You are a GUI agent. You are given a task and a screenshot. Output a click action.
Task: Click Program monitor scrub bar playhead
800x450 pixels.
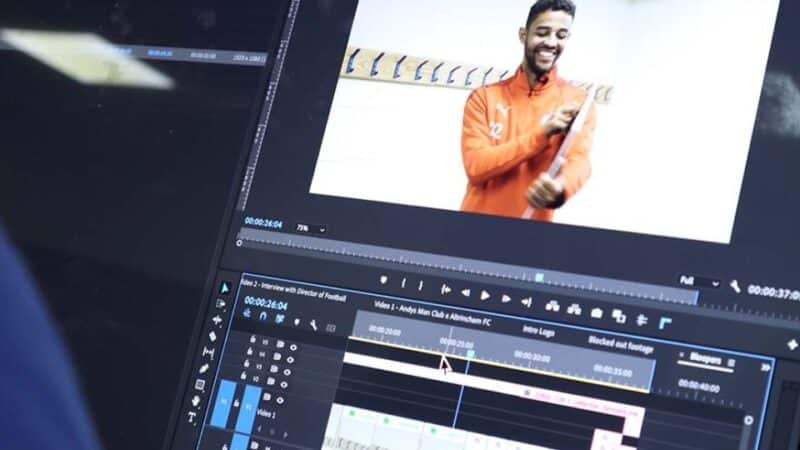[x=539, y=277]
